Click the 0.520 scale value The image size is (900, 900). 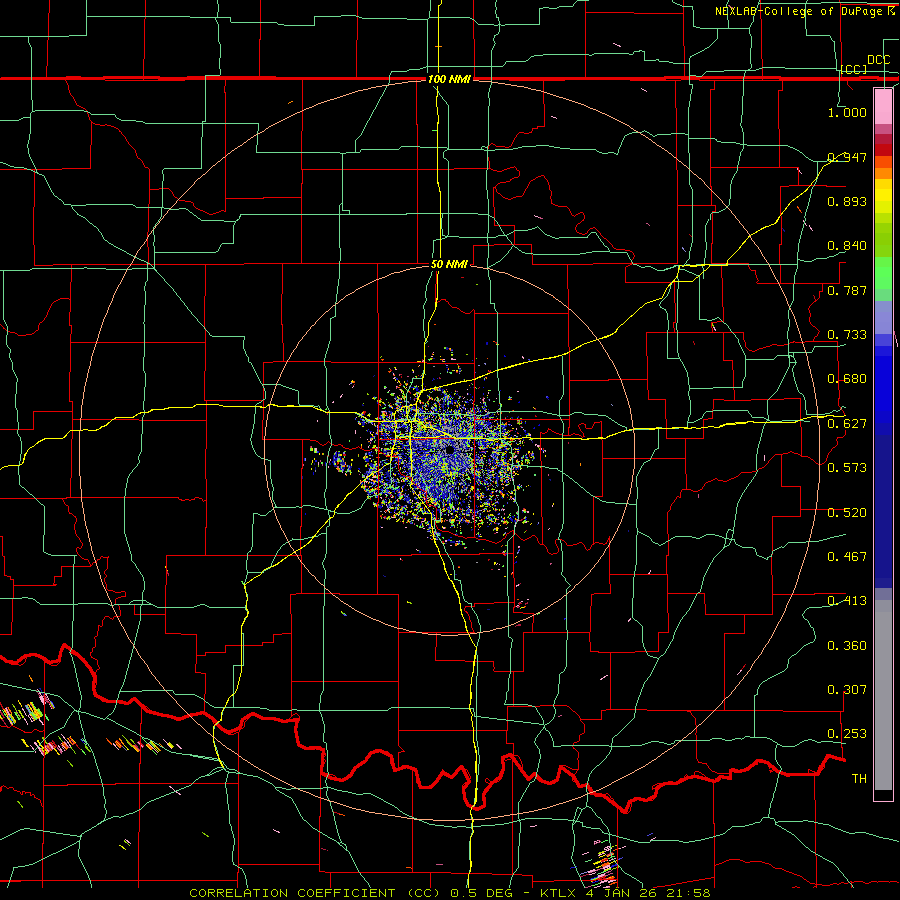(x=847, y=513)
